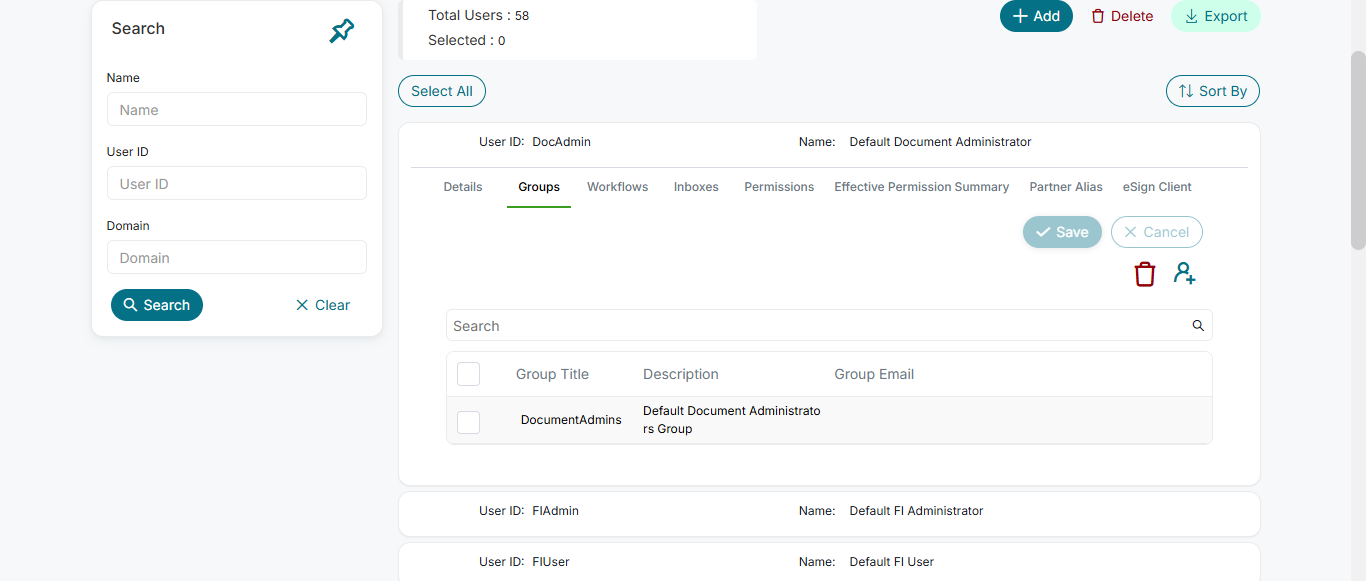Check the DocumentAdmins group checkbox
The image size is (1366, 581).
coord(468,422)
